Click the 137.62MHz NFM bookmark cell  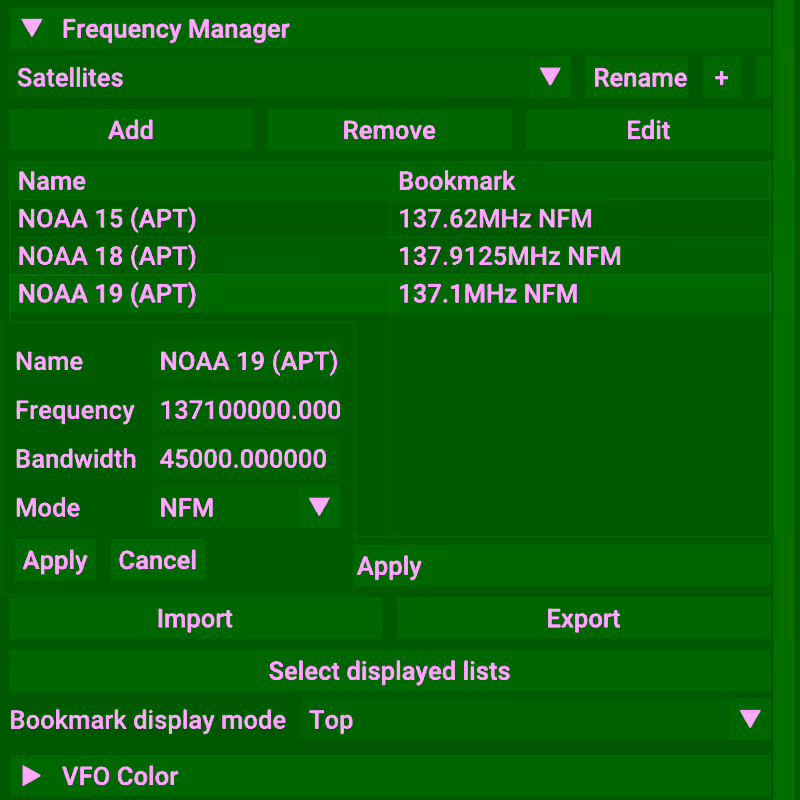581,218
